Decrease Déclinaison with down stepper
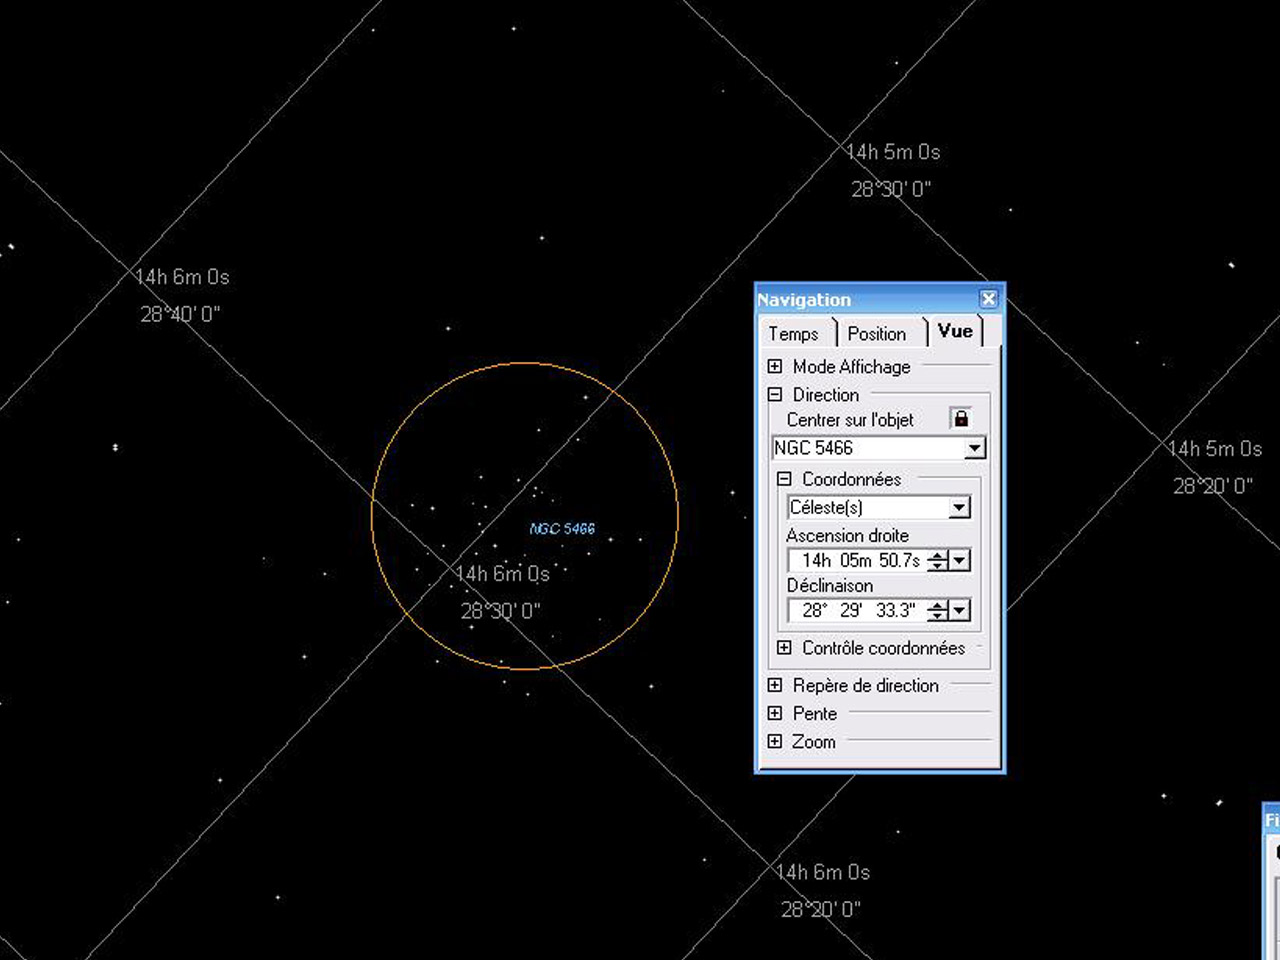This screenshot has width=1280, height=960. coord(937,615)
